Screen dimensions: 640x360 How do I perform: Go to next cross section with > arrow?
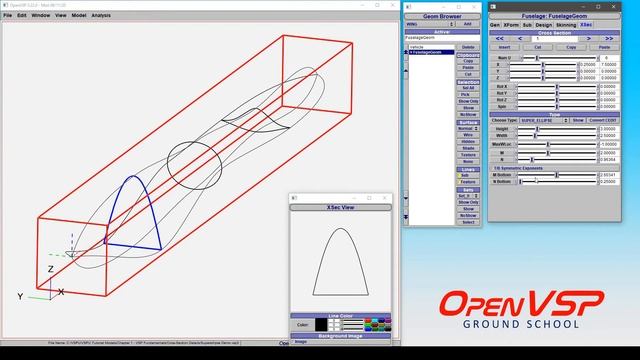pyautogui.click(x=589, y=38)
